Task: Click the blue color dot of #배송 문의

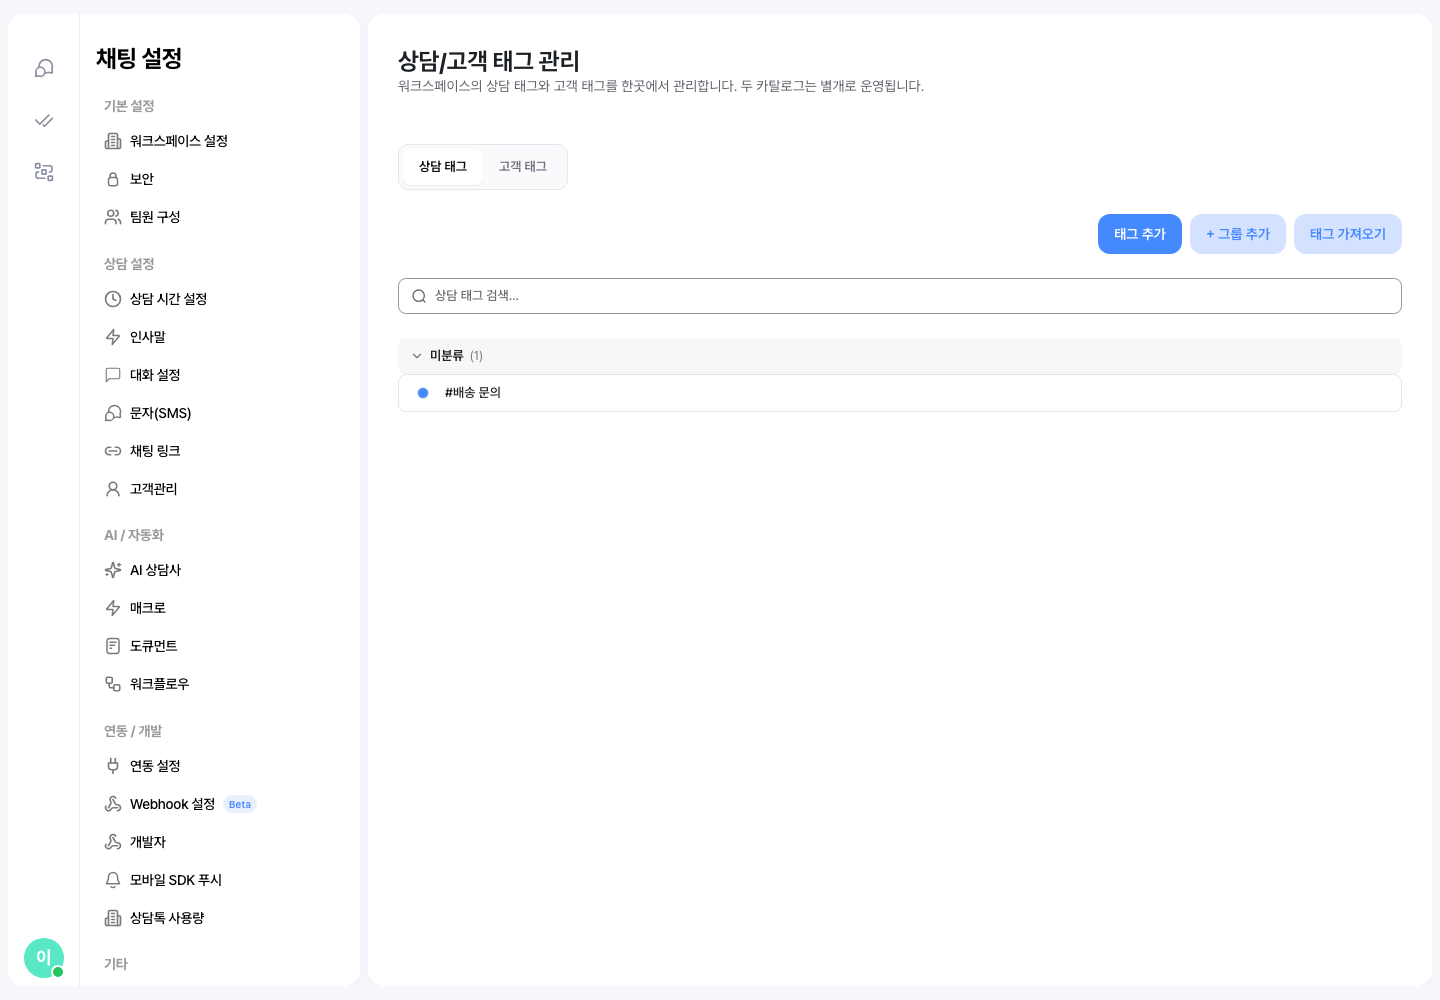Action: [423, 393]
